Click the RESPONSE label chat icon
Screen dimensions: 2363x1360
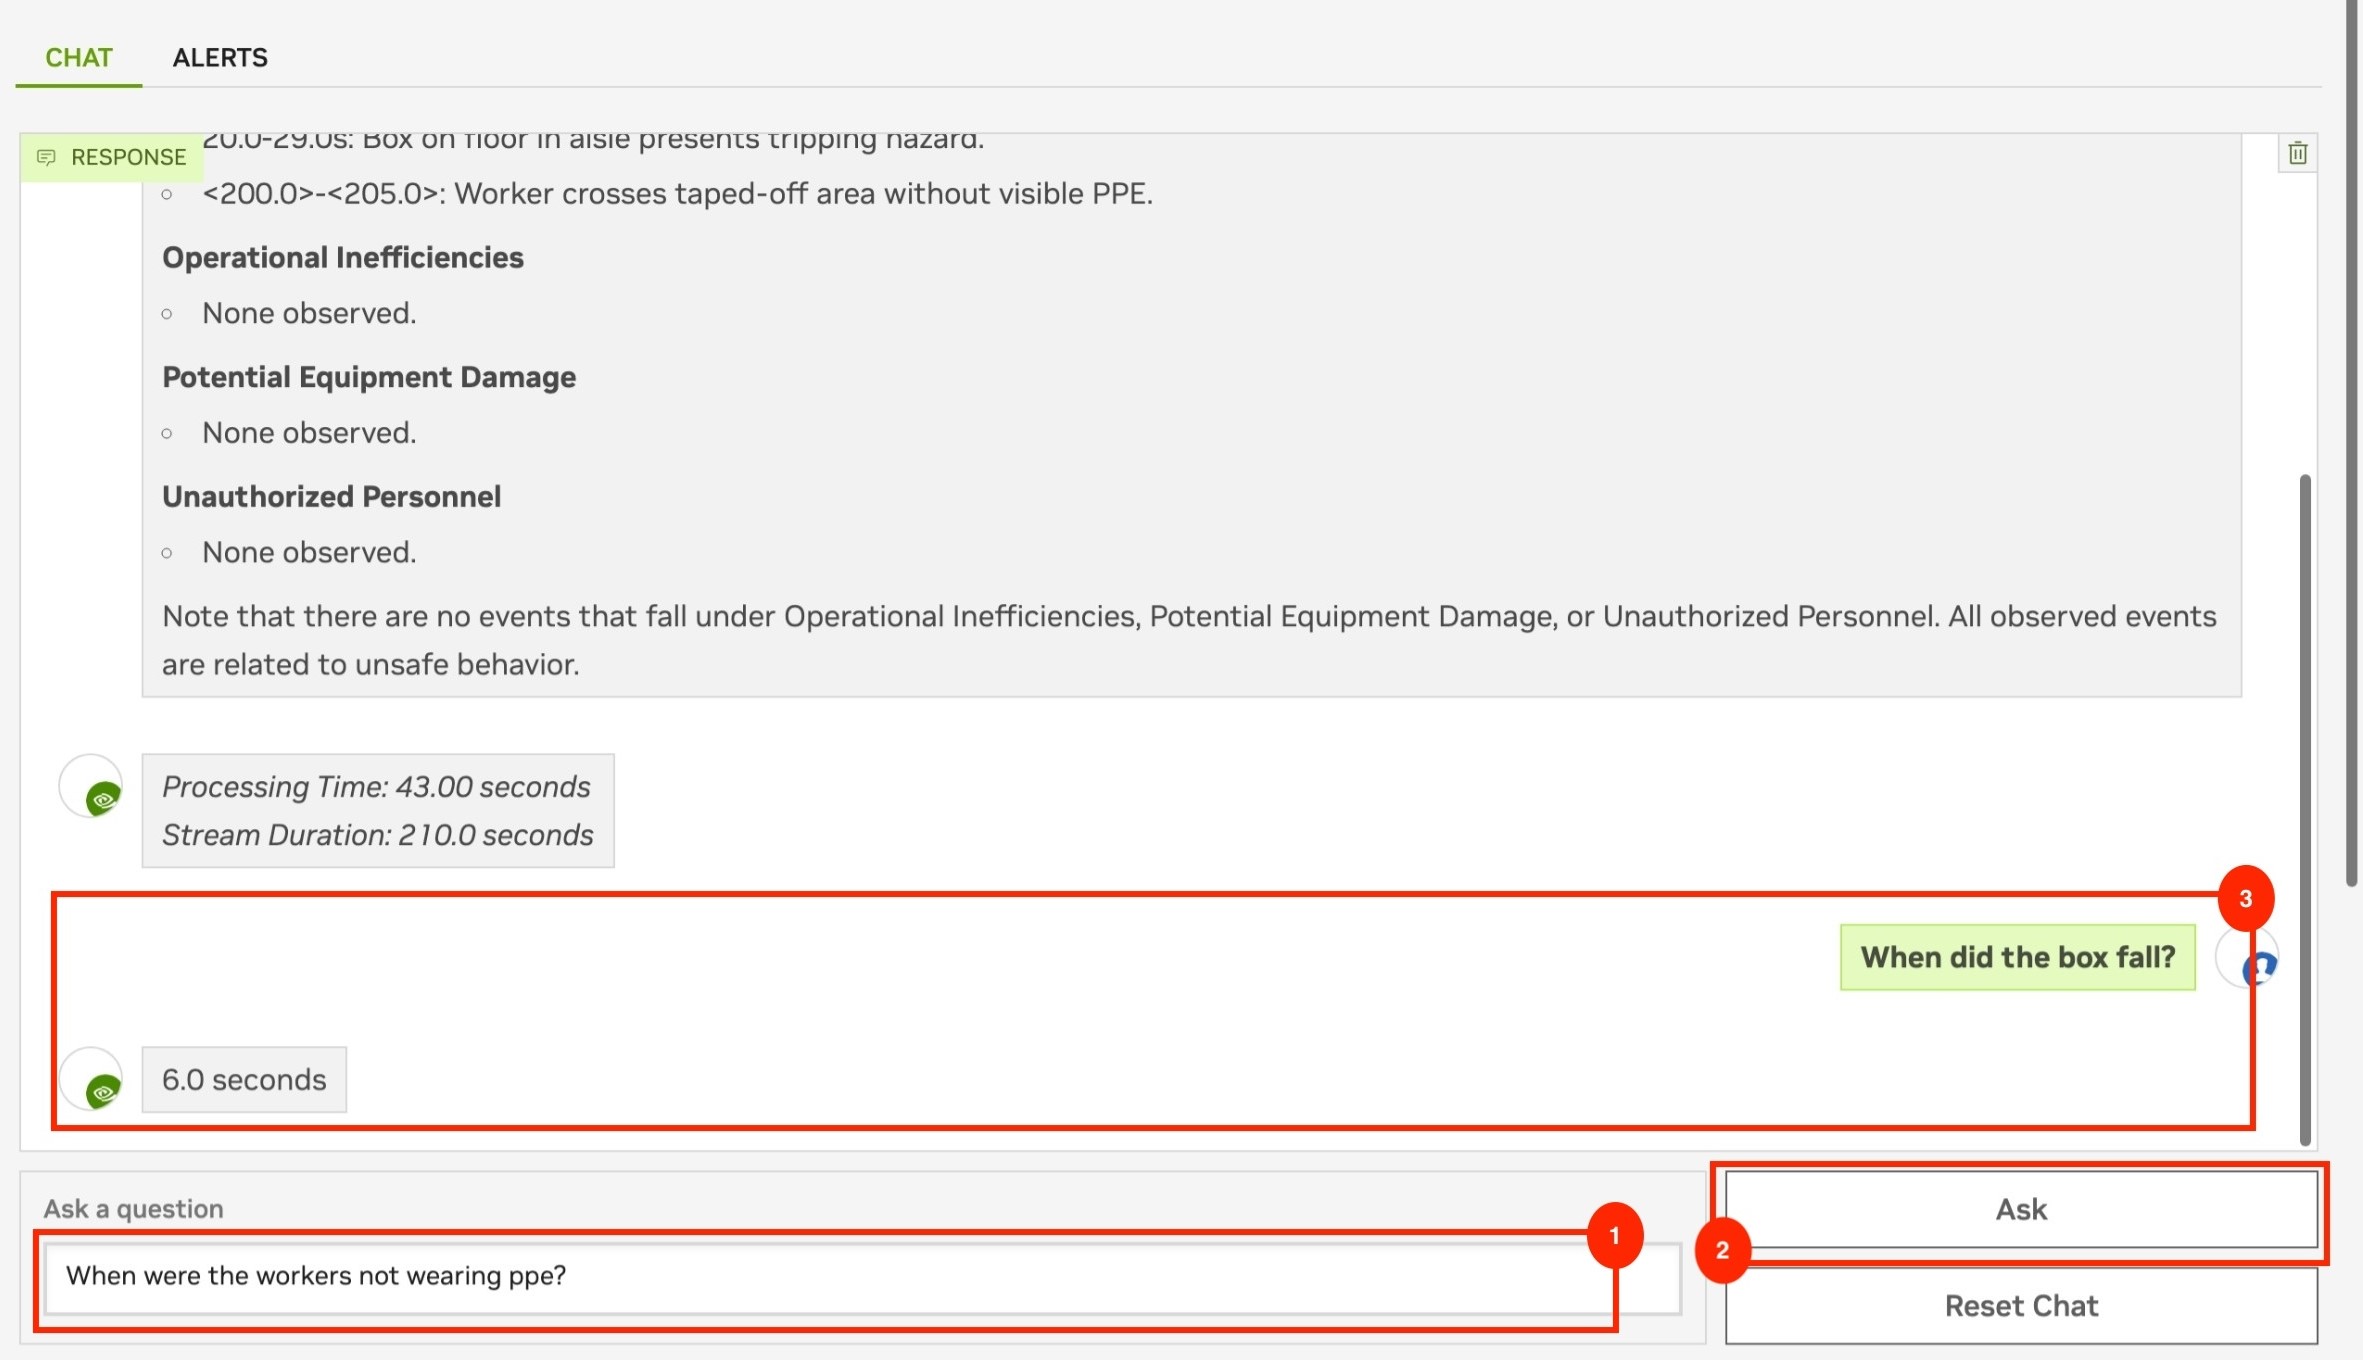[x=46, y=157]
